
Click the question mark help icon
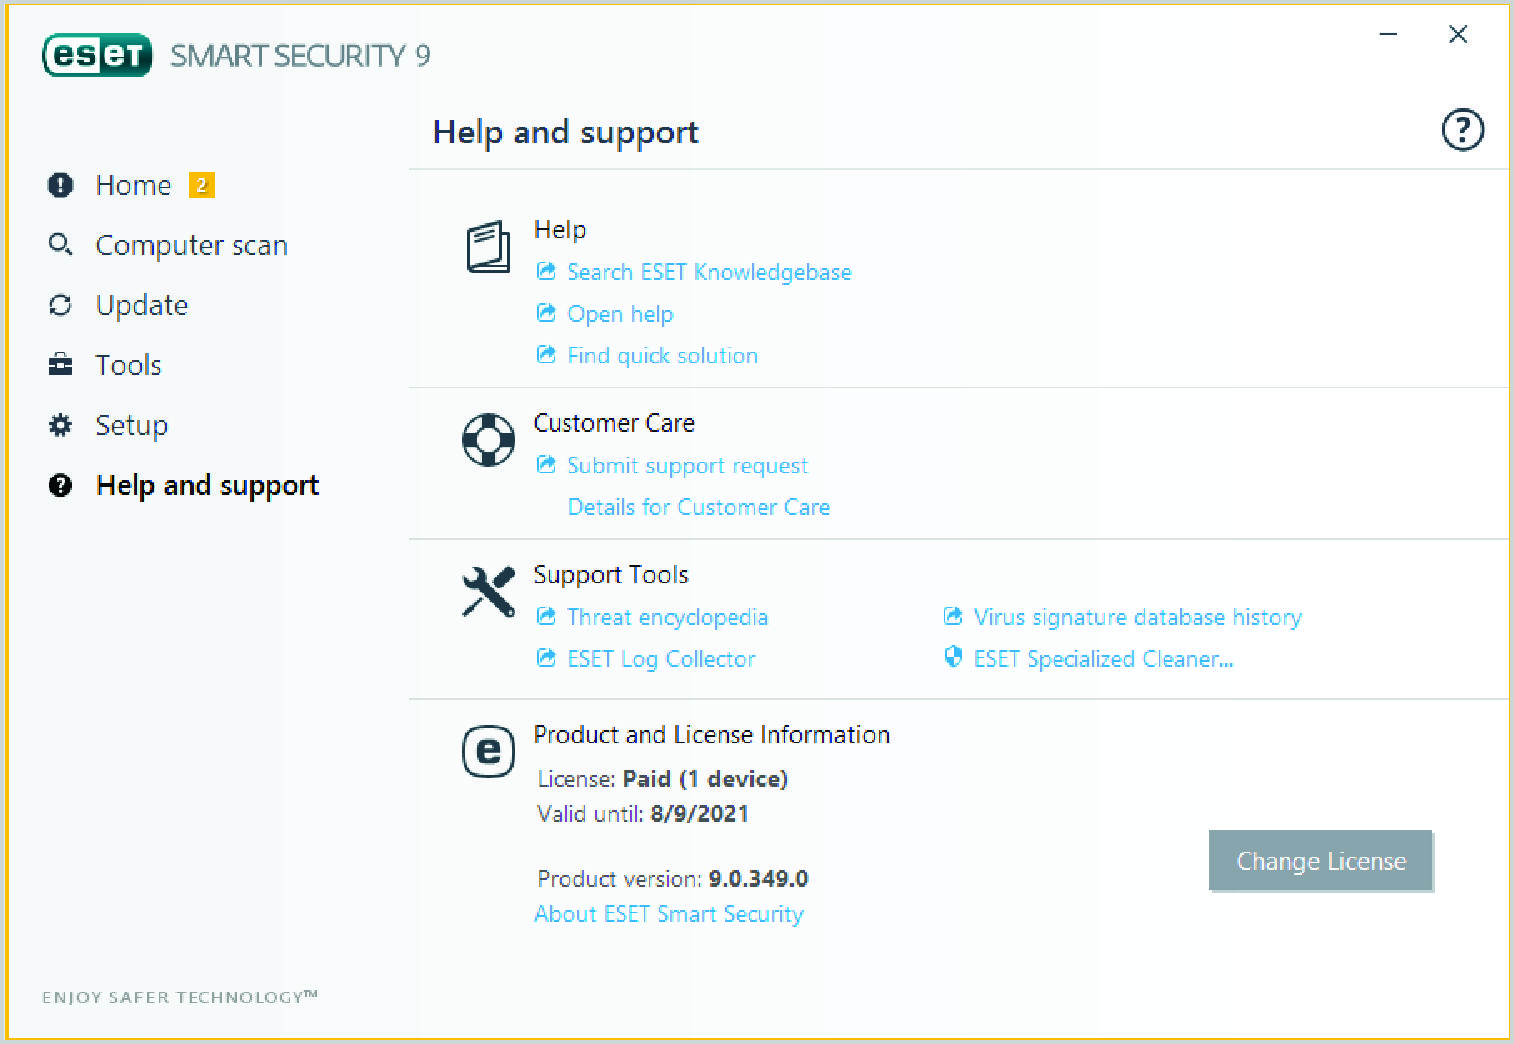click(x=1462, y=130)
